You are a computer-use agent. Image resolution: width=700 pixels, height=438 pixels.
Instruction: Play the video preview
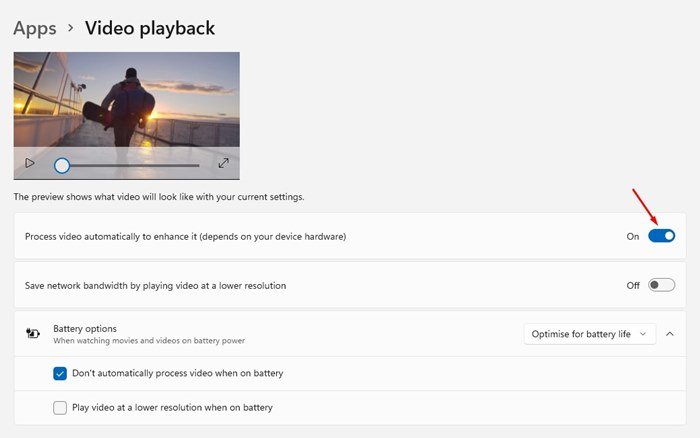coord(30,163)
